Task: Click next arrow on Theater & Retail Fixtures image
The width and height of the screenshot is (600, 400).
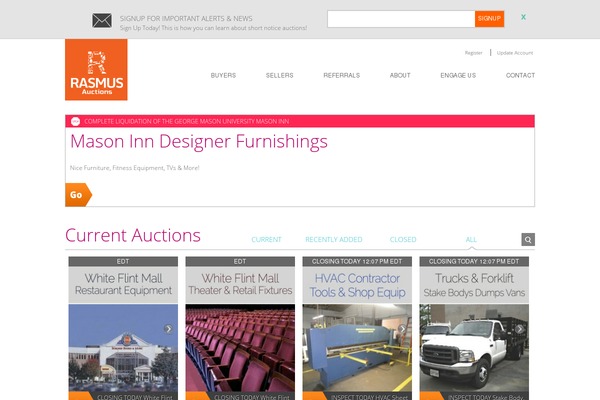Action: click(285, 329)
